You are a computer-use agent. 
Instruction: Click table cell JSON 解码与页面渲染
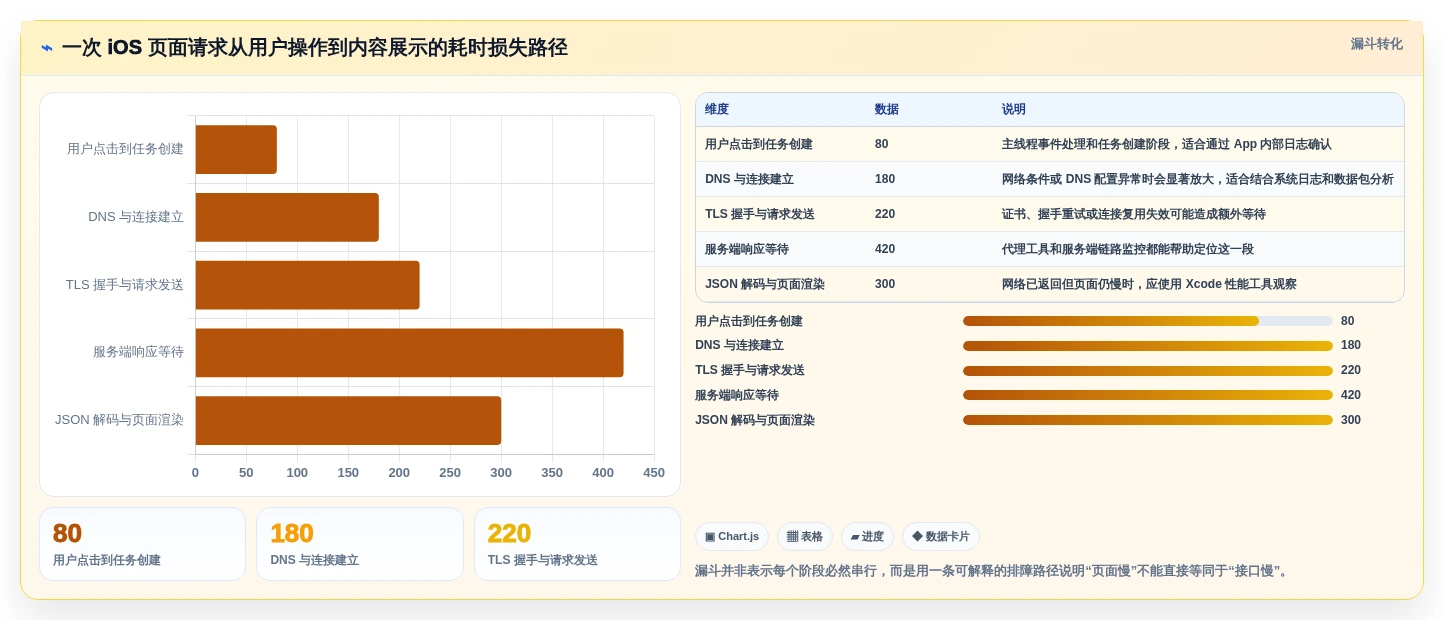[765, 284]
